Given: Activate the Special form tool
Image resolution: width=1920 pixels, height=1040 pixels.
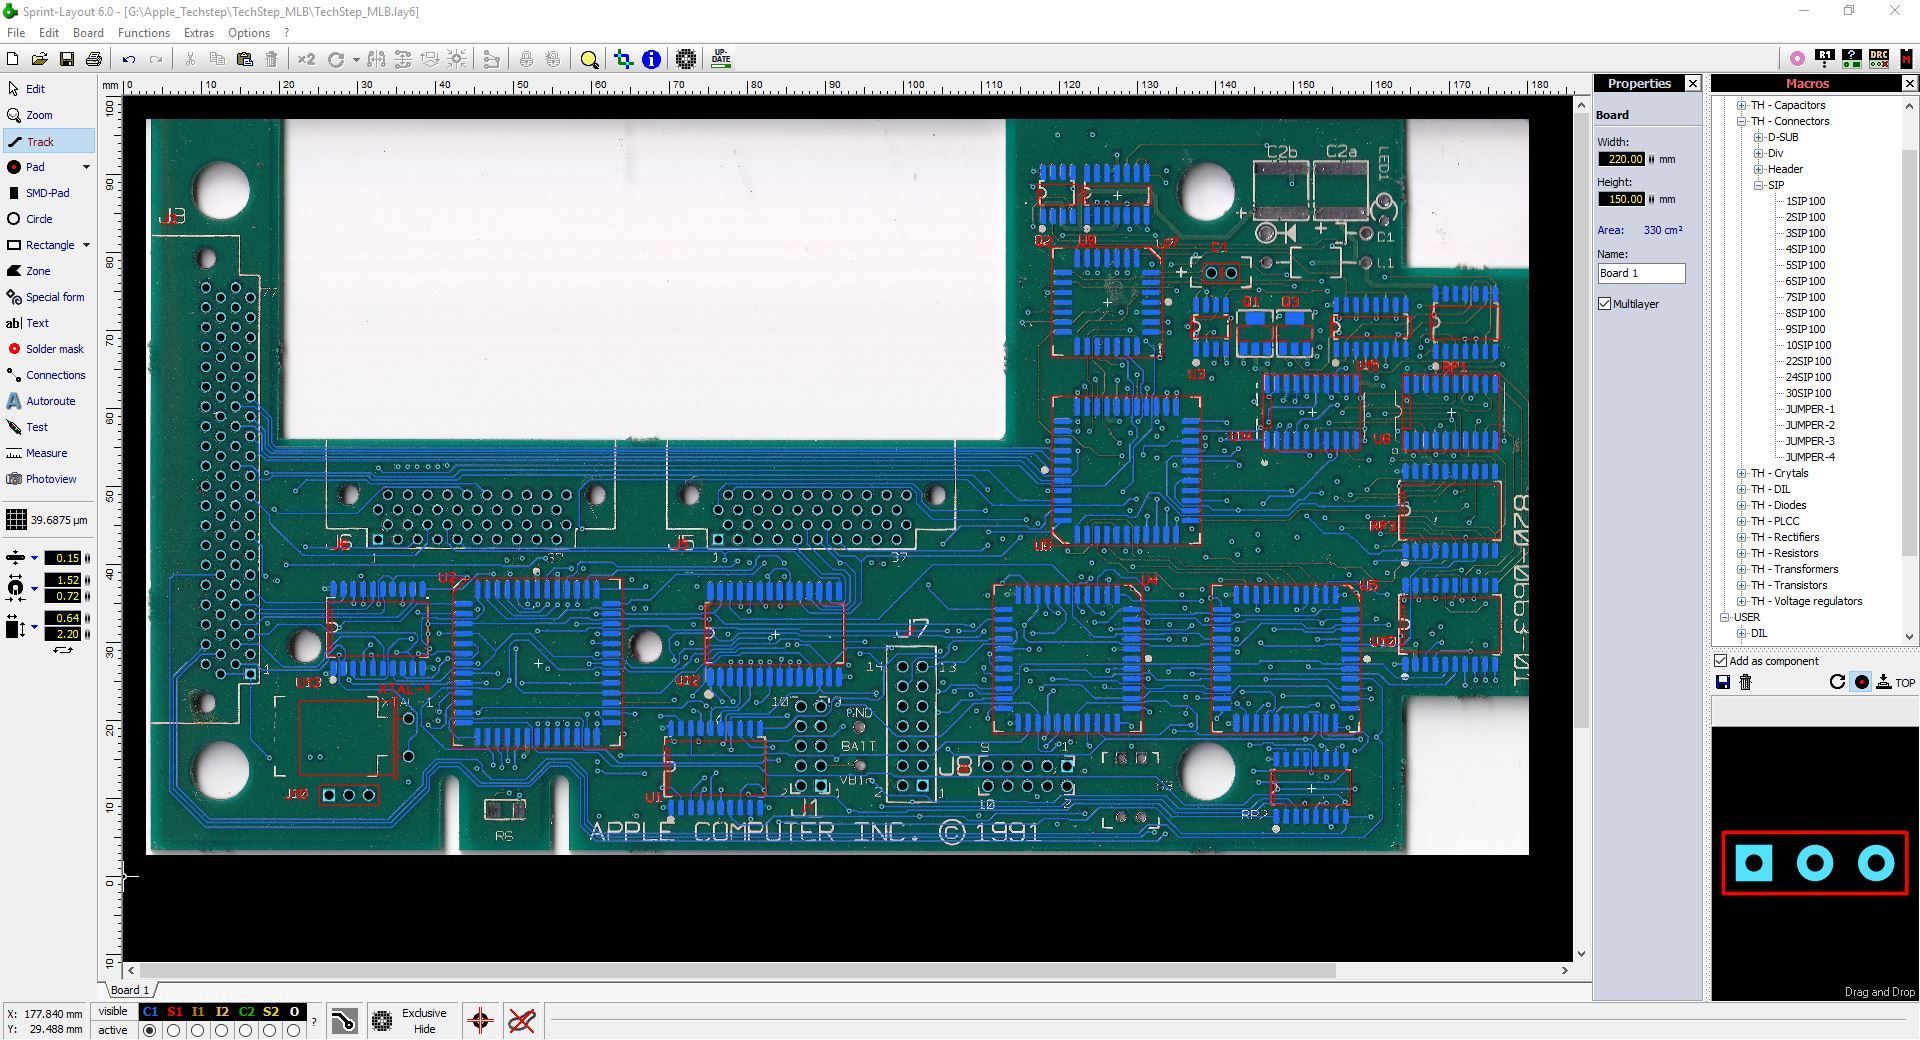Looking at the screenshot, I should (x=45, y=297).
